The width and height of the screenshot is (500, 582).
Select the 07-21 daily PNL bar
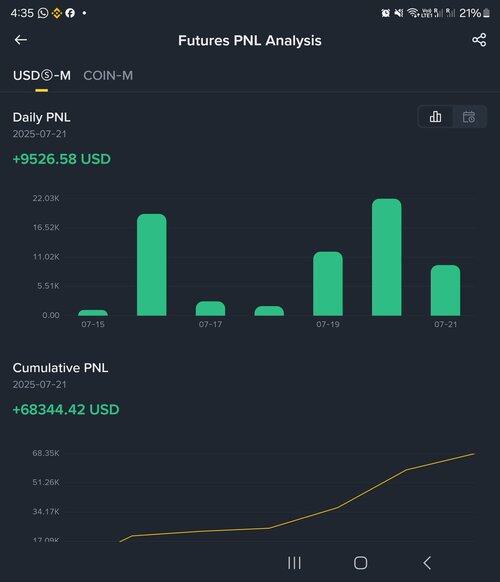(445, 290)
